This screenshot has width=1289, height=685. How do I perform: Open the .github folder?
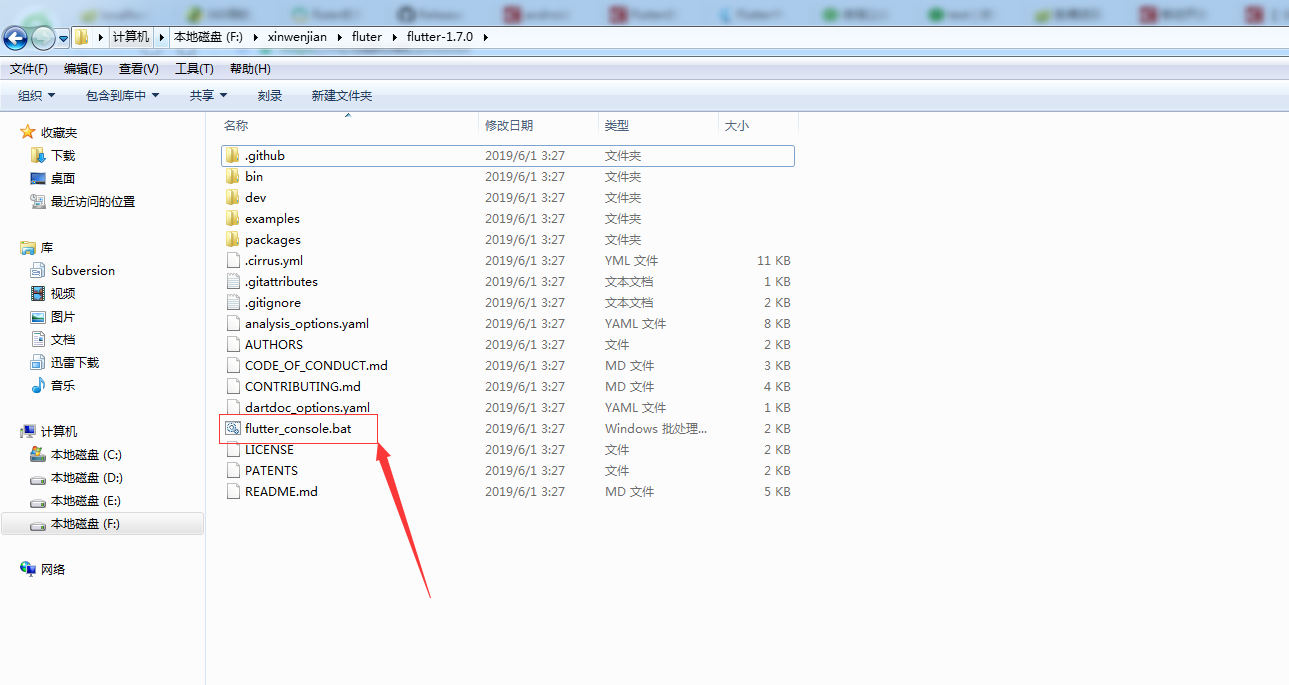262,155
